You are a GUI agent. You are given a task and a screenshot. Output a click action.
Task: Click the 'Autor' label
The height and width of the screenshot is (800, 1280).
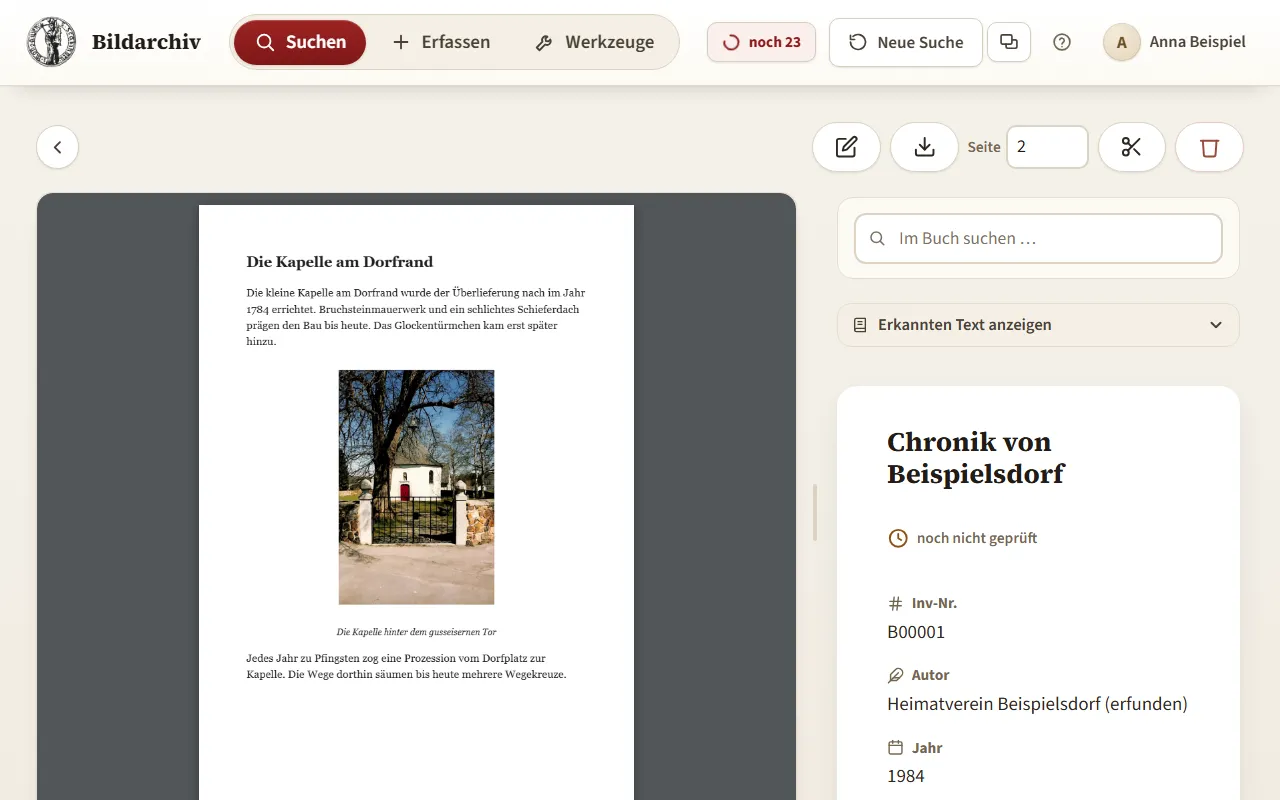coord(930,675)
